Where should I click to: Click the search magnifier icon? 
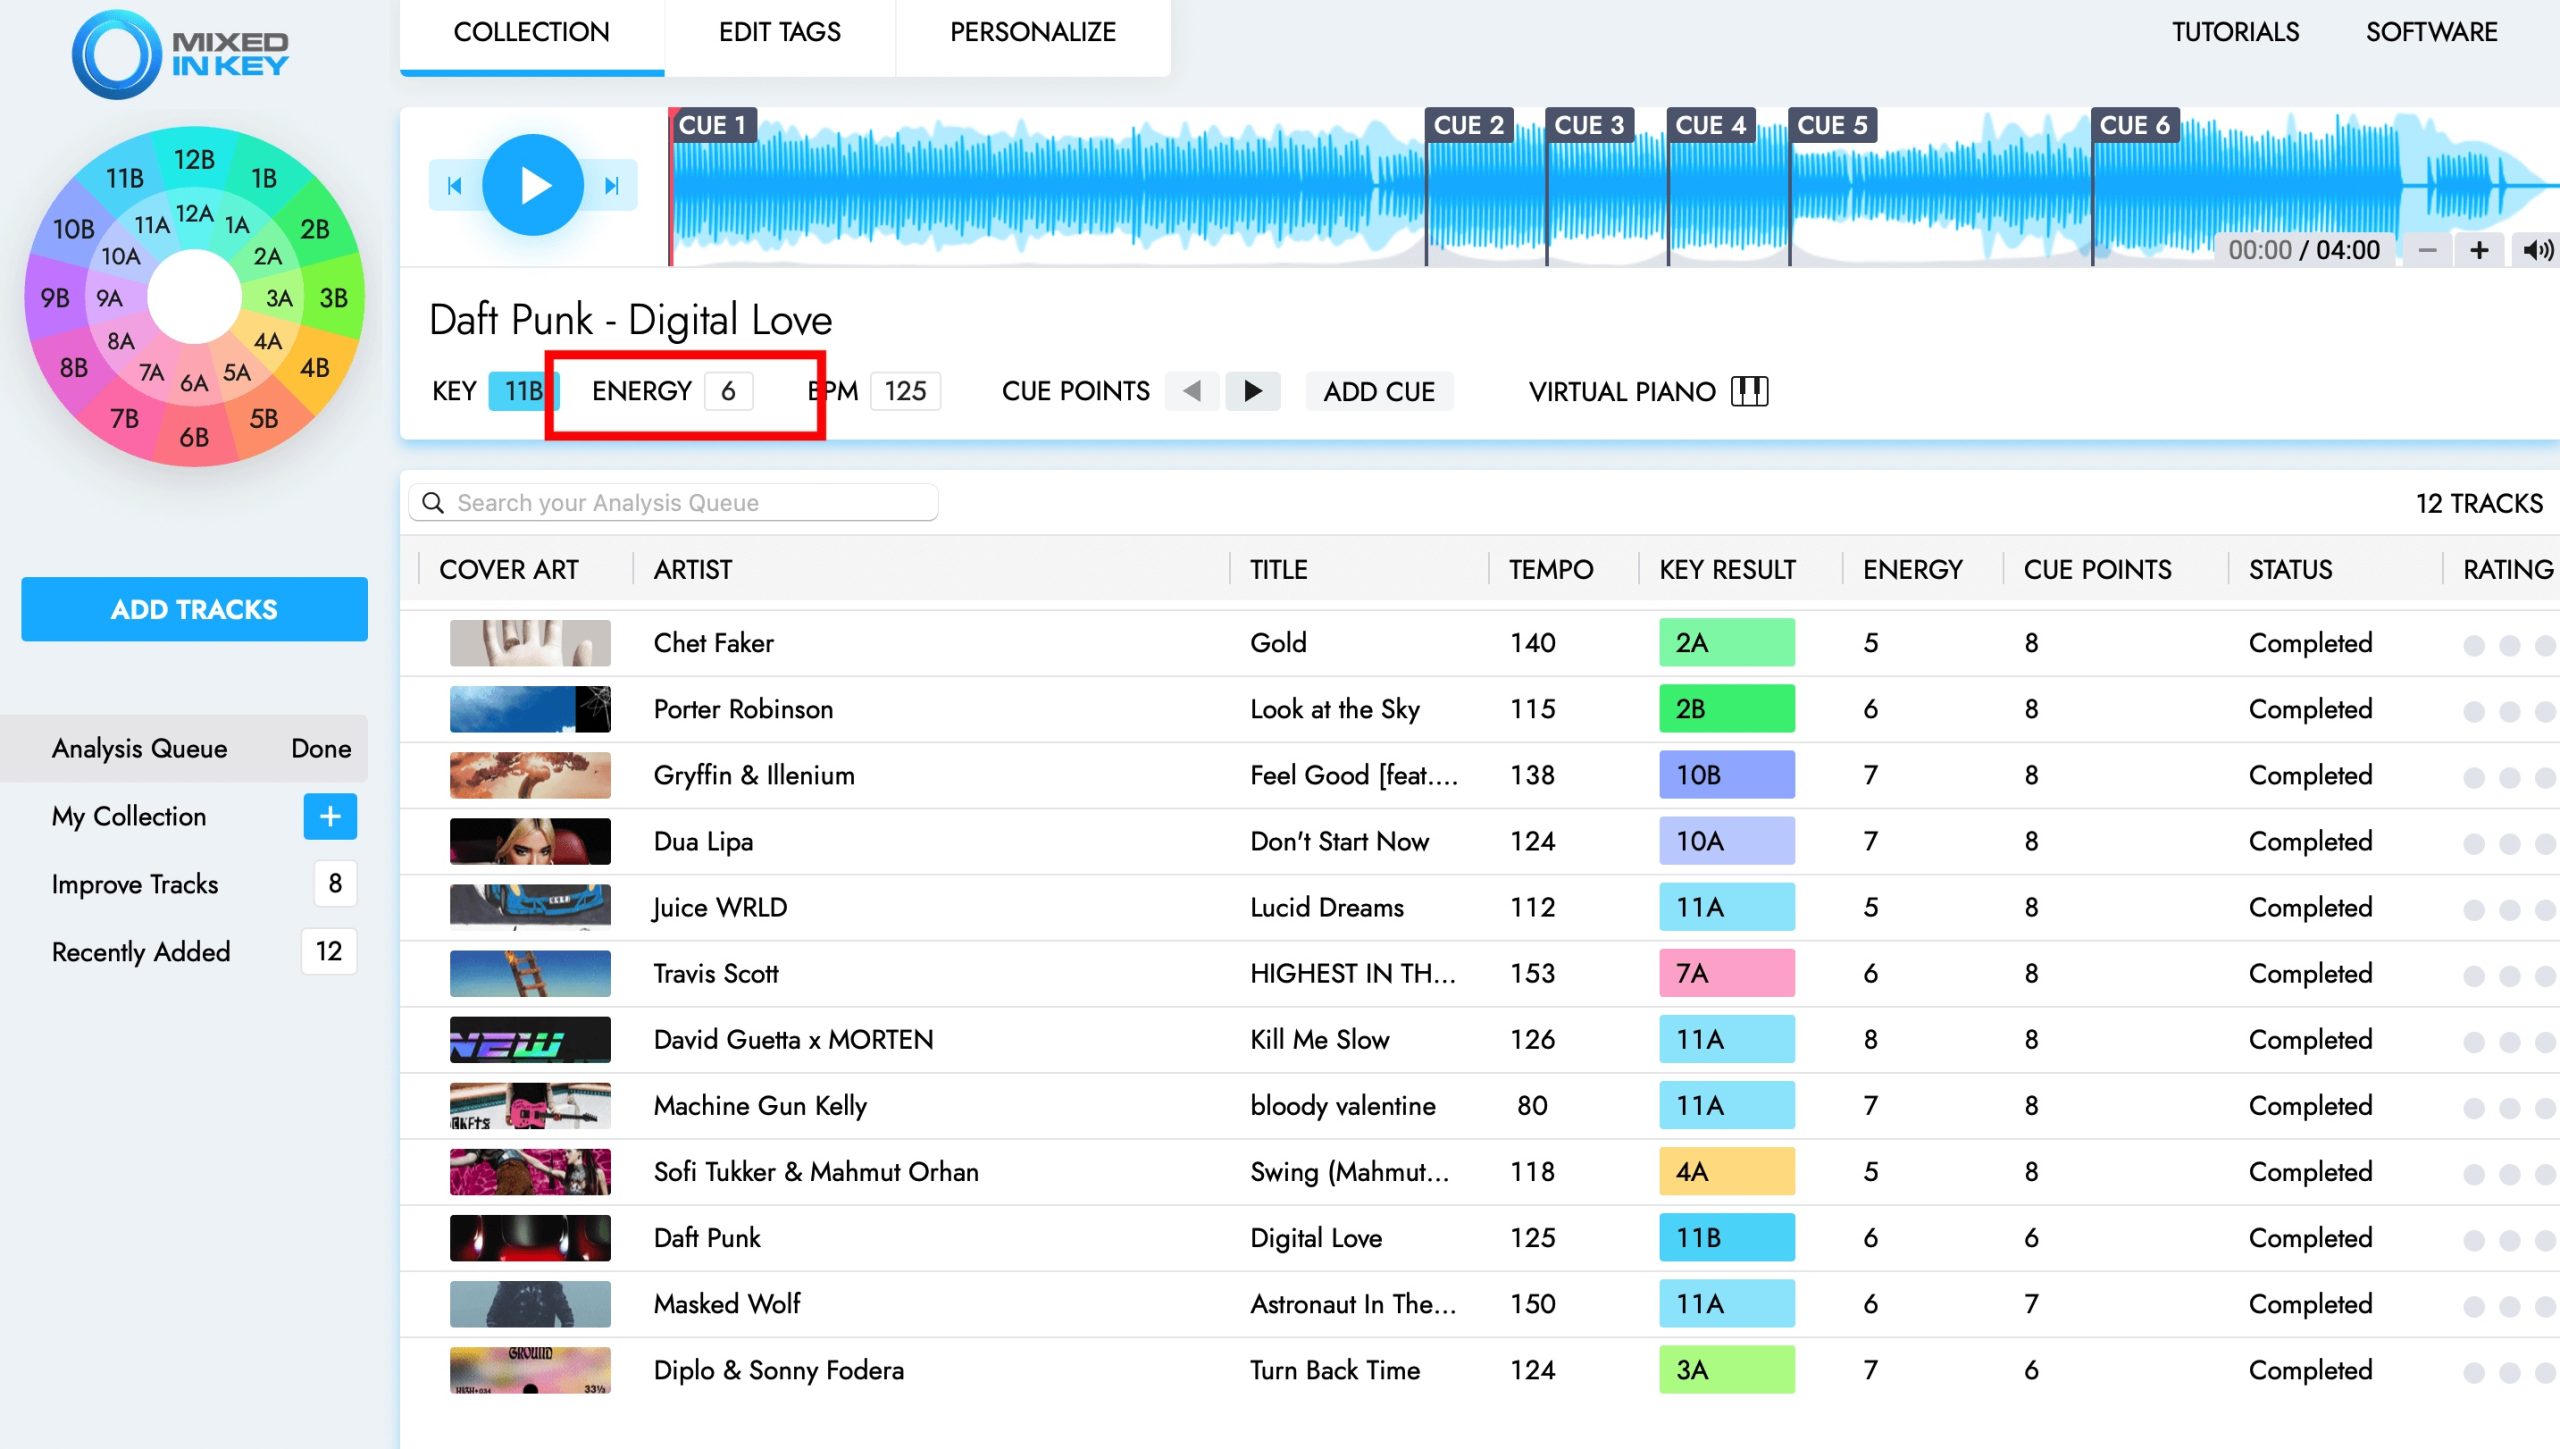(433, 502)
